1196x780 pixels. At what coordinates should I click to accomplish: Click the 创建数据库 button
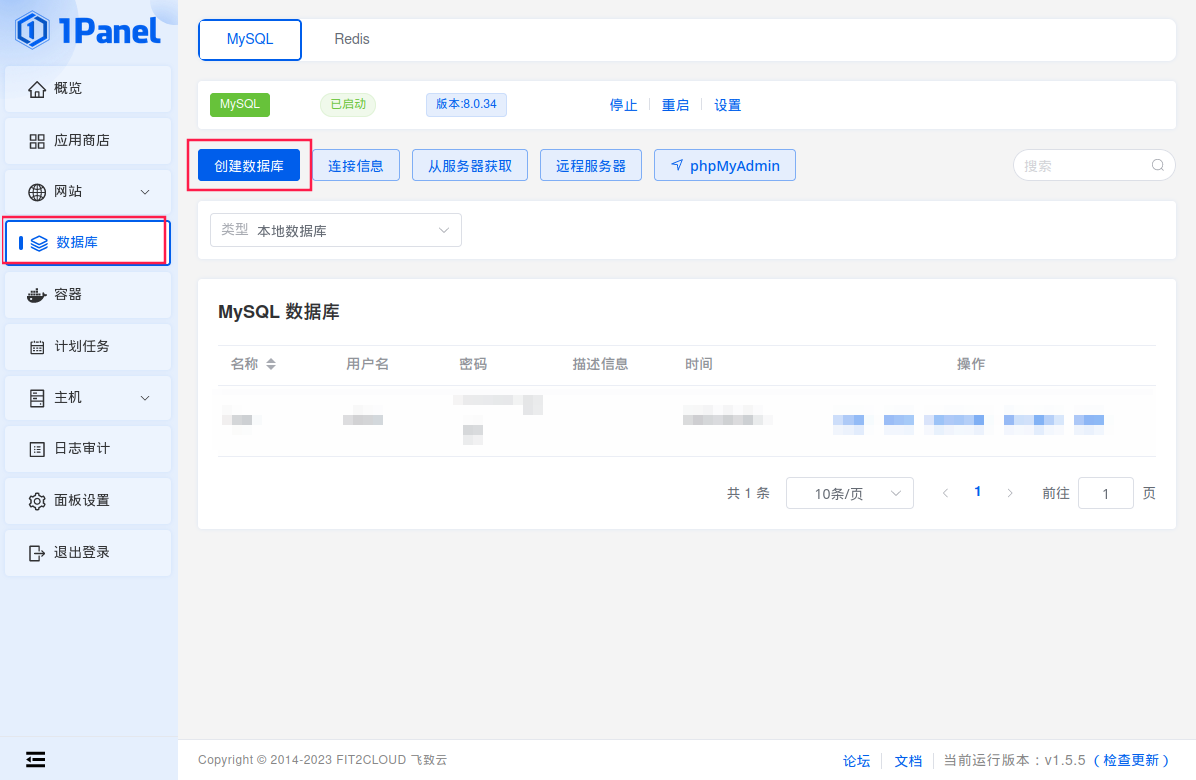click(x=249, y=165)
